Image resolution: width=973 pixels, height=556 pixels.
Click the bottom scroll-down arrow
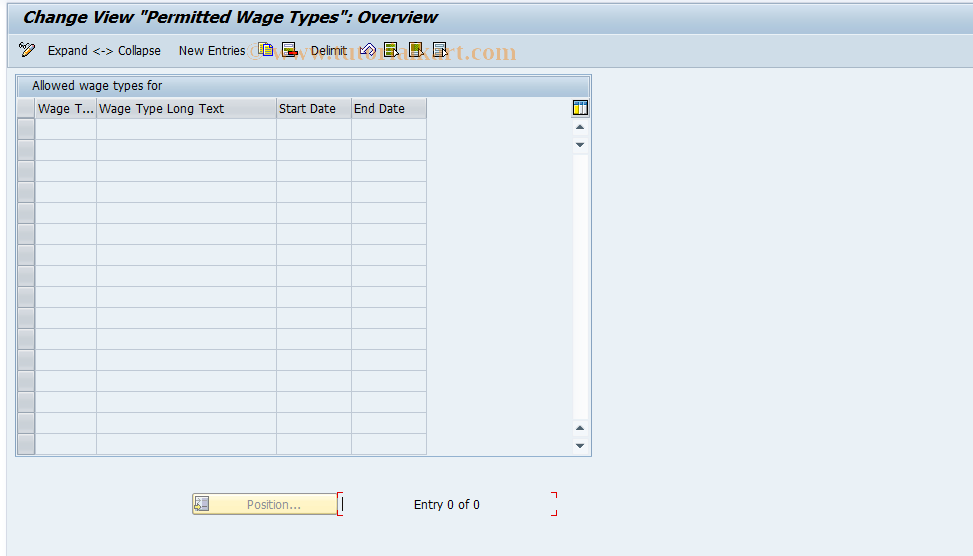tap(580, 446)
